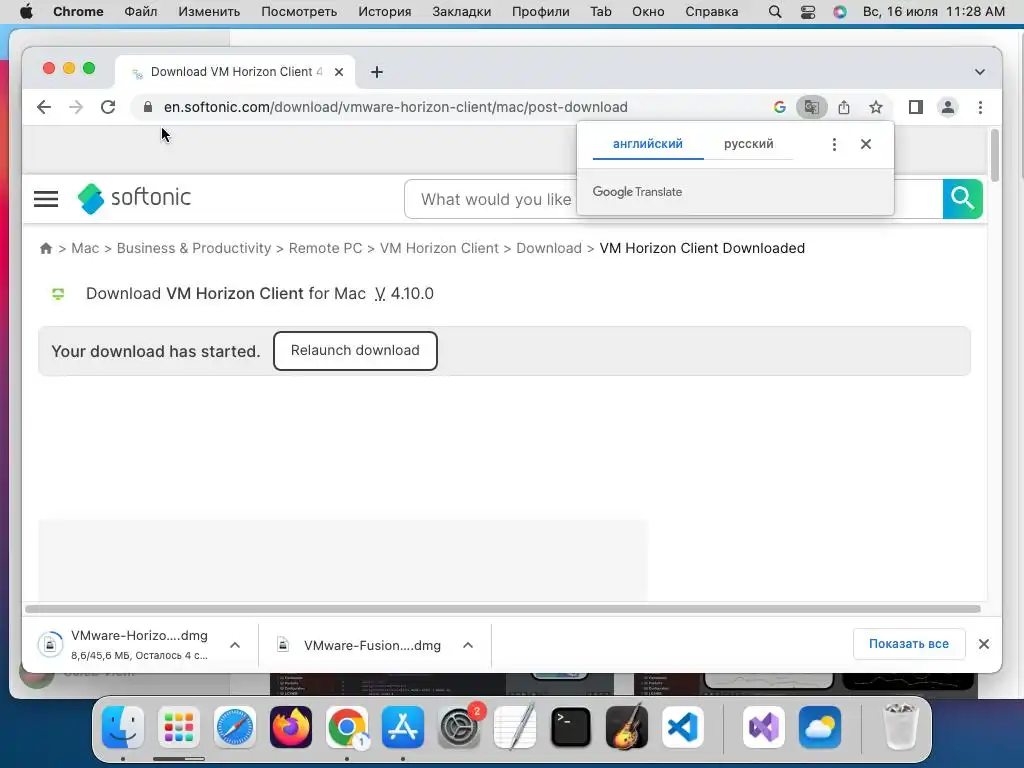Open the Профили menu

[x=540, y=12]
